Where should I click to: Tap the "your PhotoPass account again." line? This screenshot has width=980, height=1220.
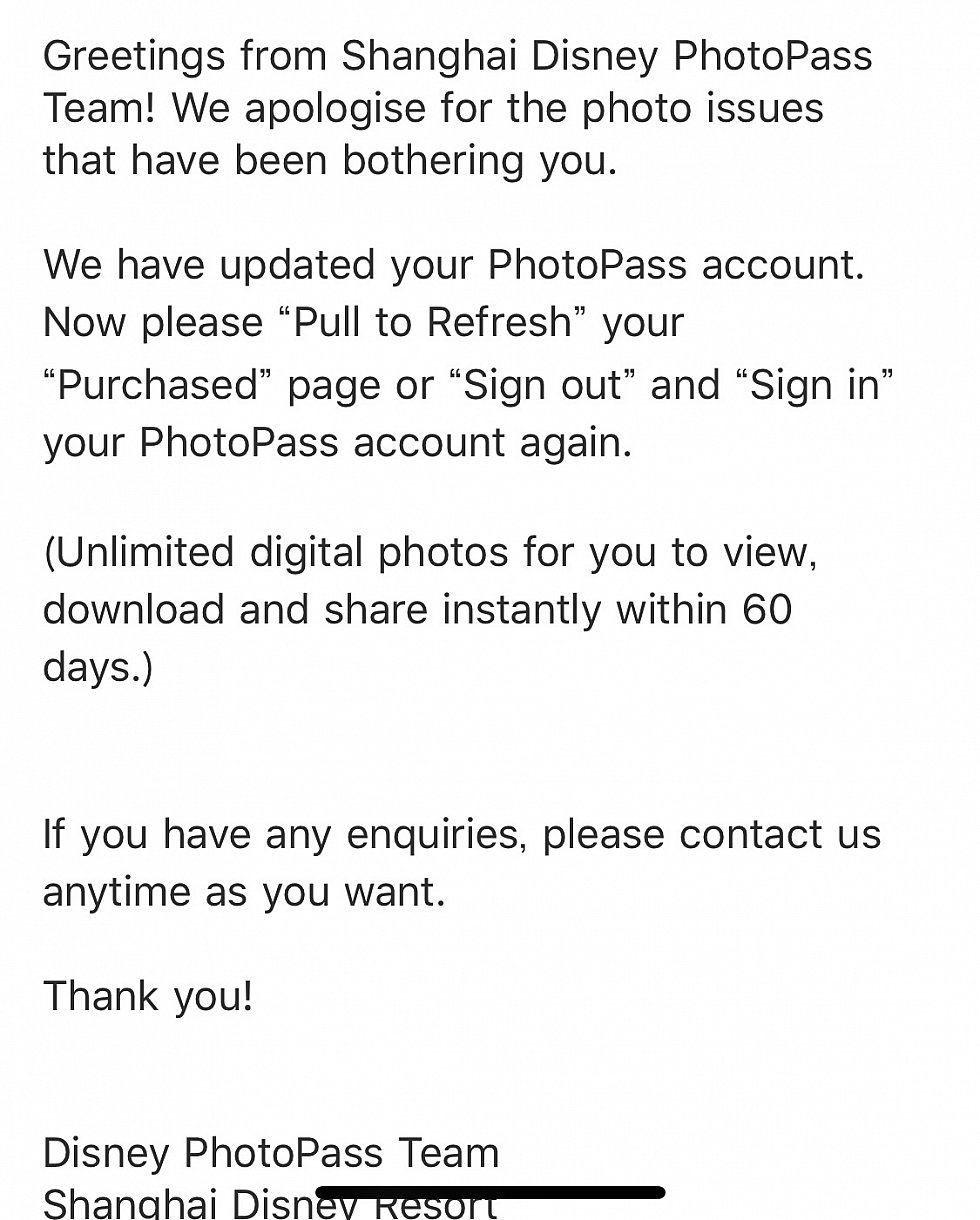(338, 443)
